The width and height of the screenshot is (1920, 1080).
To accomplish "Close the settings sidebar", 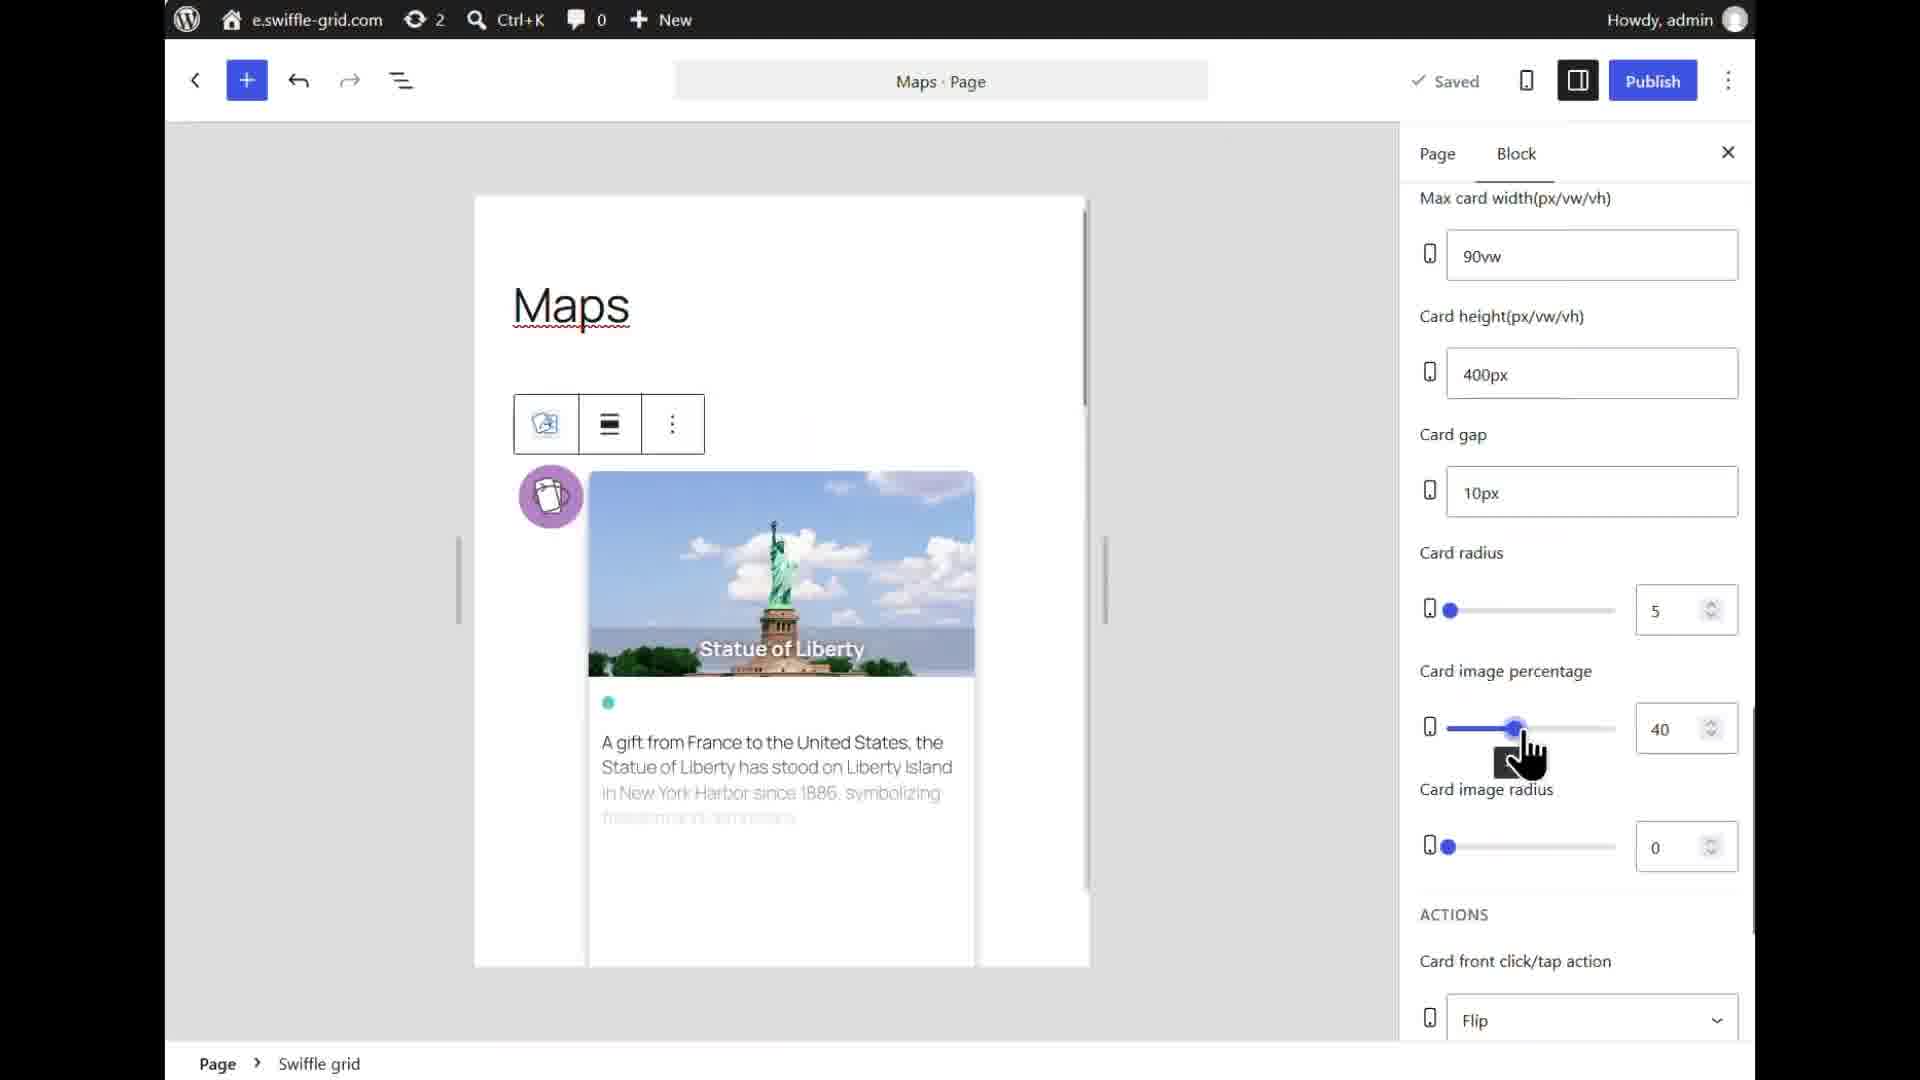I will pyautogui.click(x=1728, y=152).
